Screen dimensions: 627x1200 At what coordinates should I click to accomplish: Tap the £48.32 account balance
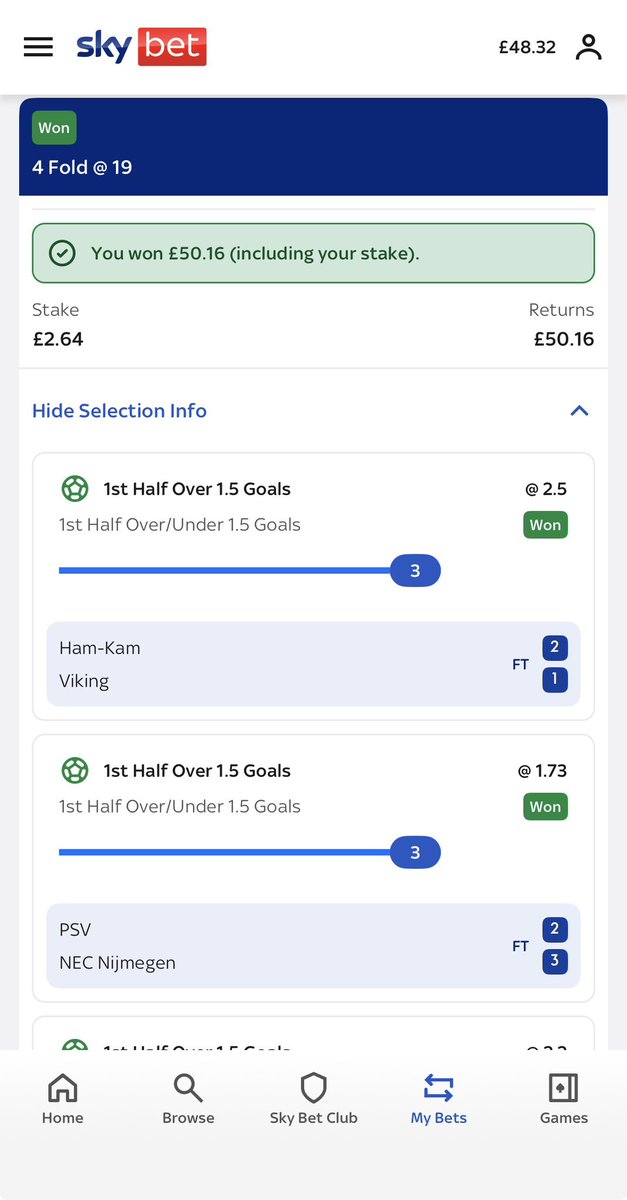click(527, 47)
